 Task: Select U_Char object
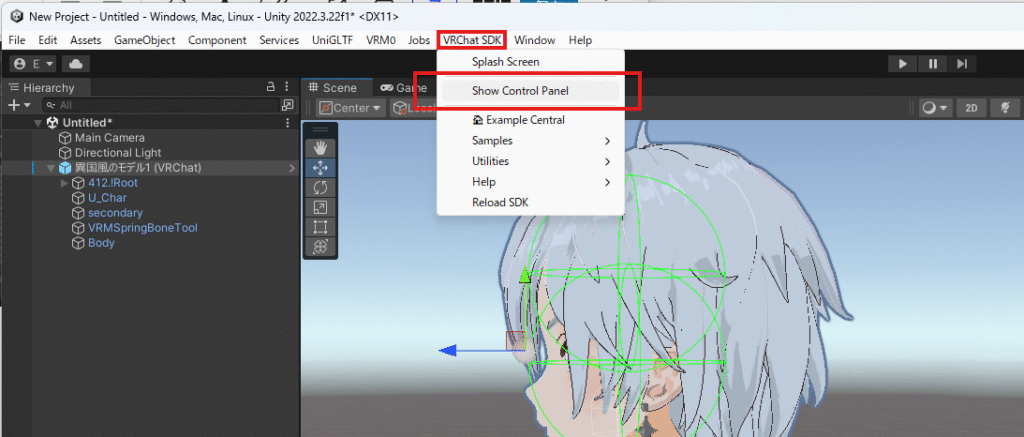(x=107, y=198)
